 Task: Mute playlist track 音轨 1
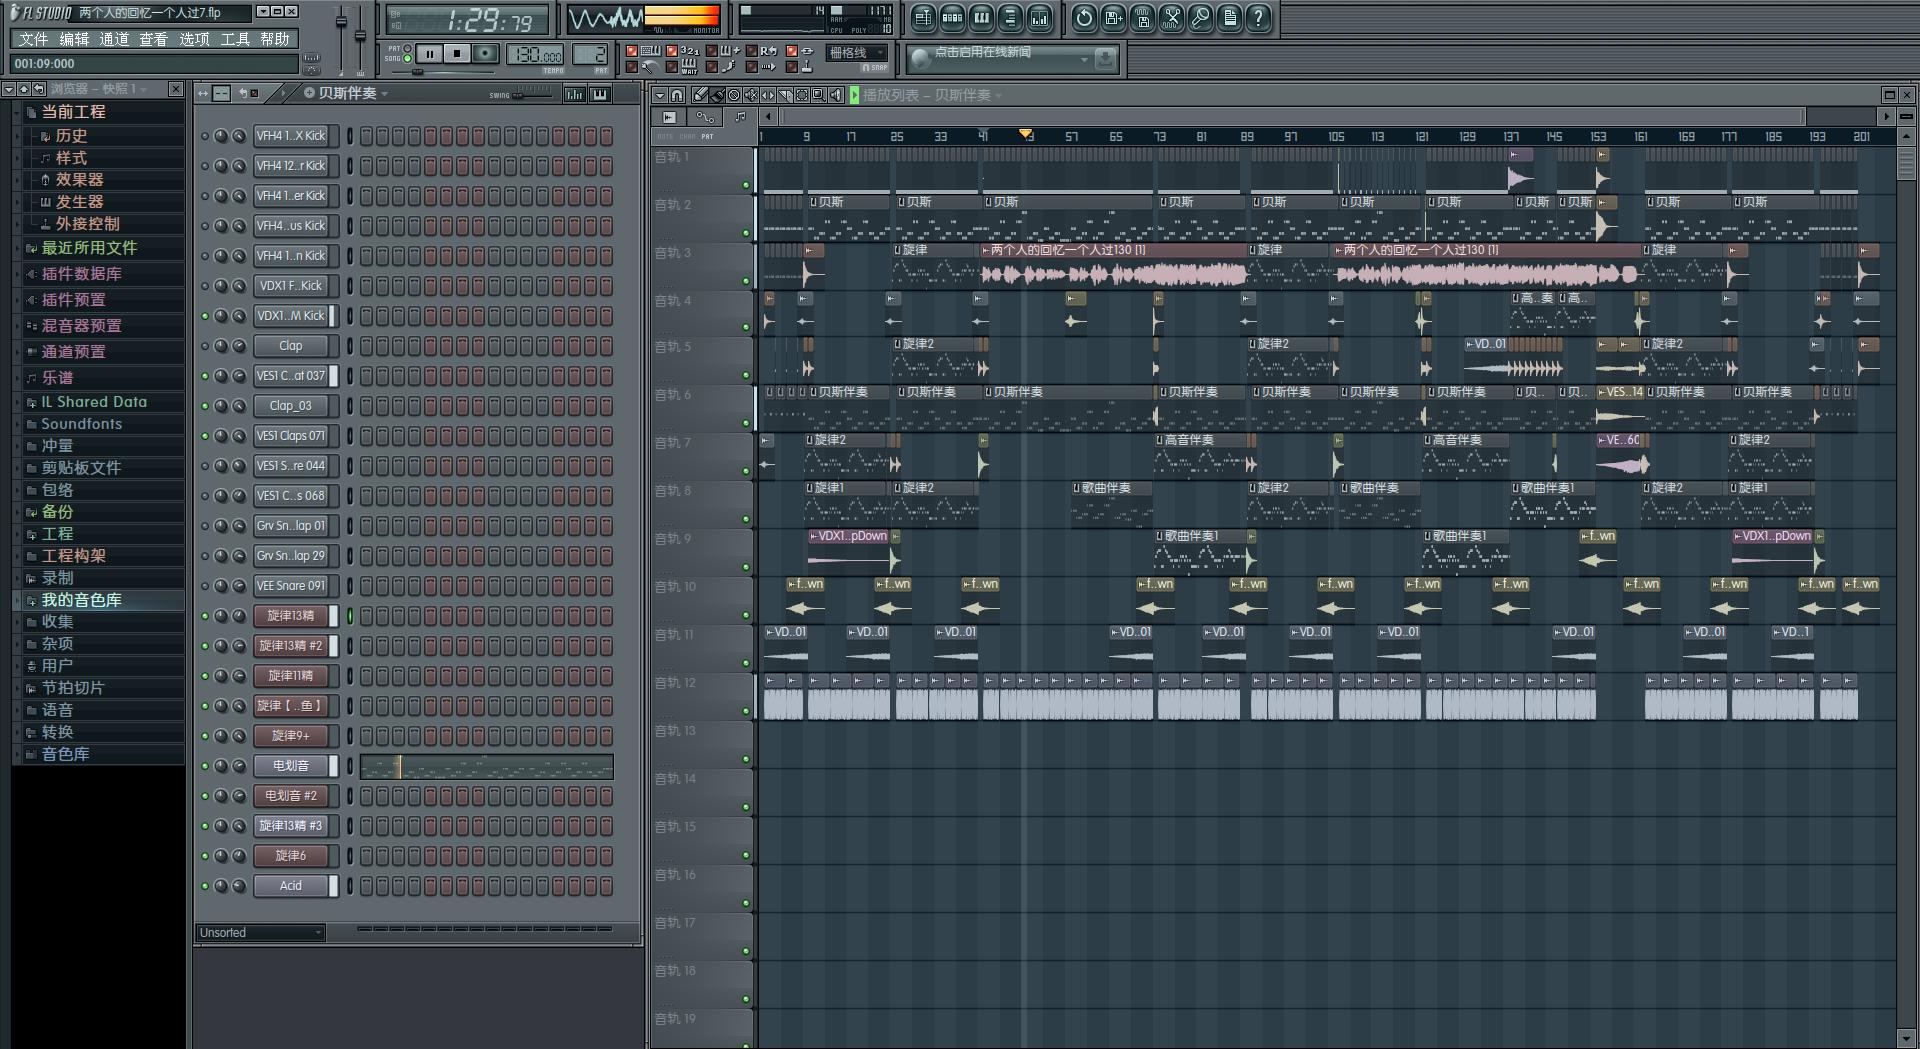746,185
